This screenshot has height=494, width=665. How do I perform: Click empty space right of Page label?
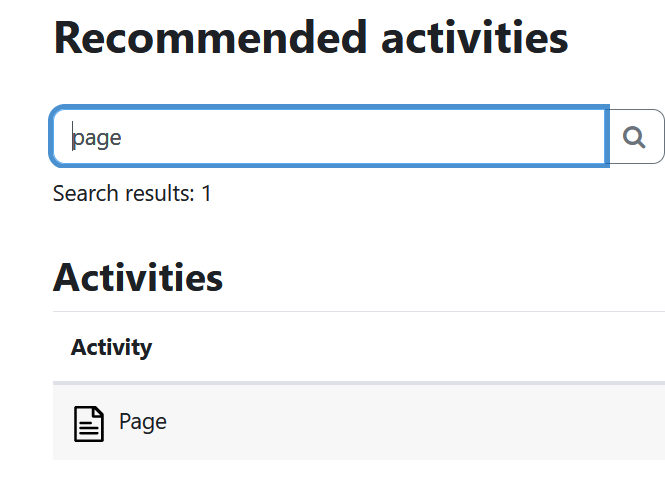pos(416,422)
